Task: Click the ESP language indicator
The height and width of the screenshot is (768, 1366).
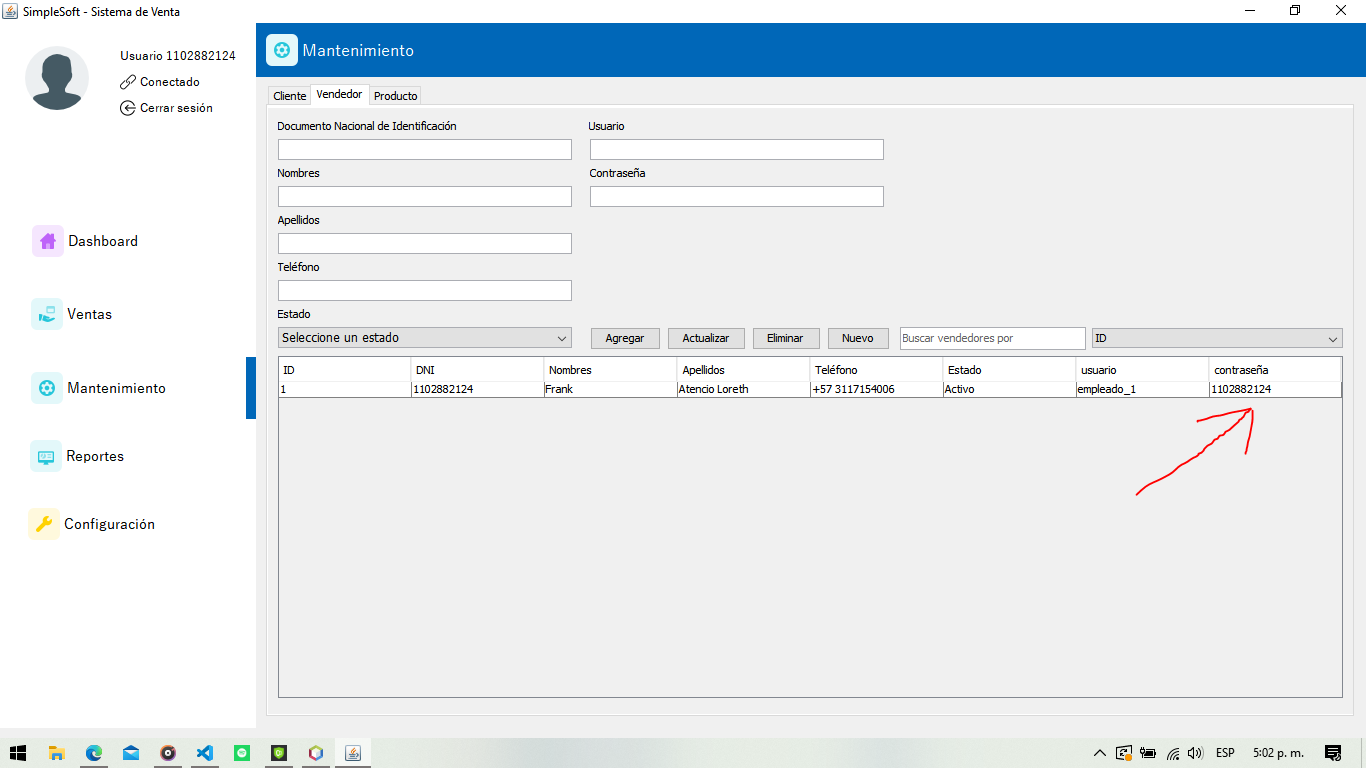Action: 1225,753
